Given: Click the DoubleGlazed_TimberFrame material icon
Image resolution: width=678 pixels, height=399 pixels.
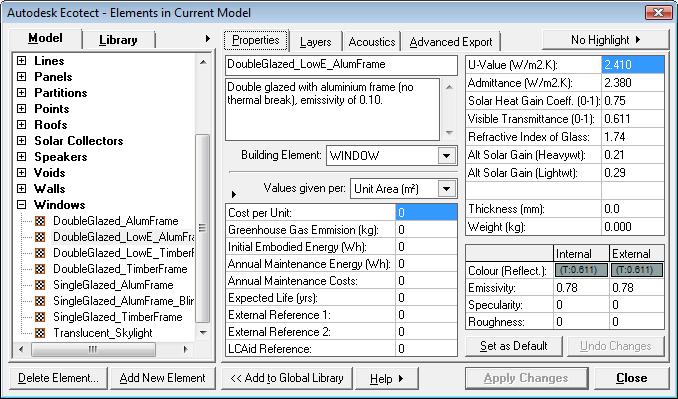Looking at the screenshot, I should [x=40, y=269].
